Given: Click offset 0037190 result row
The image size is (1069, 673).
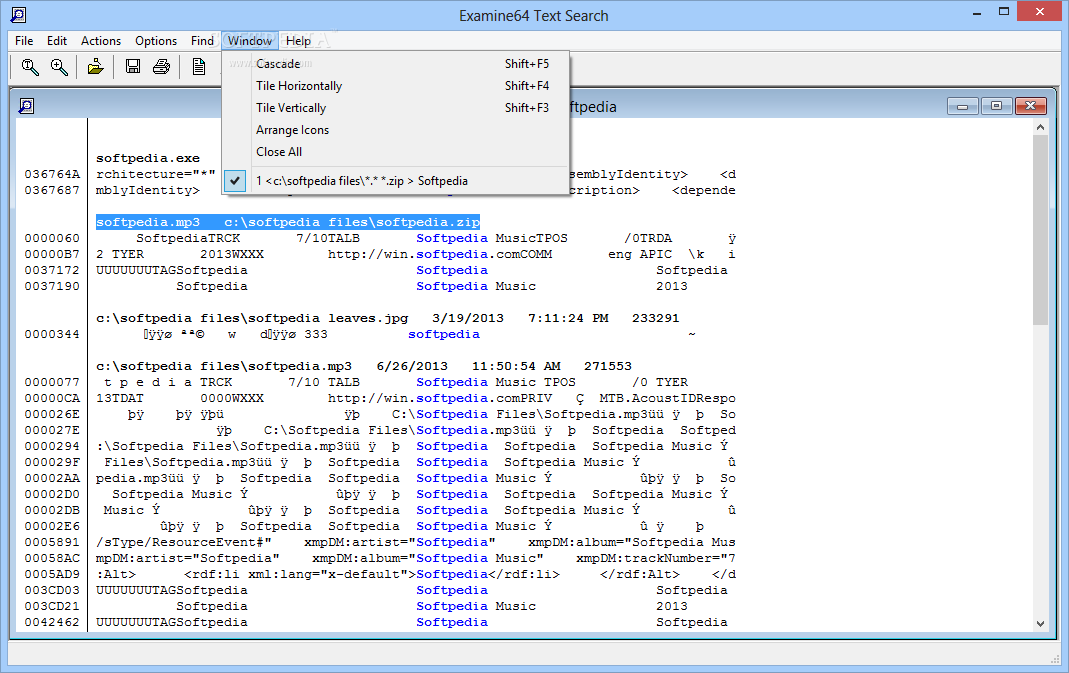Looking at the screenshot, I should [52, 286].
